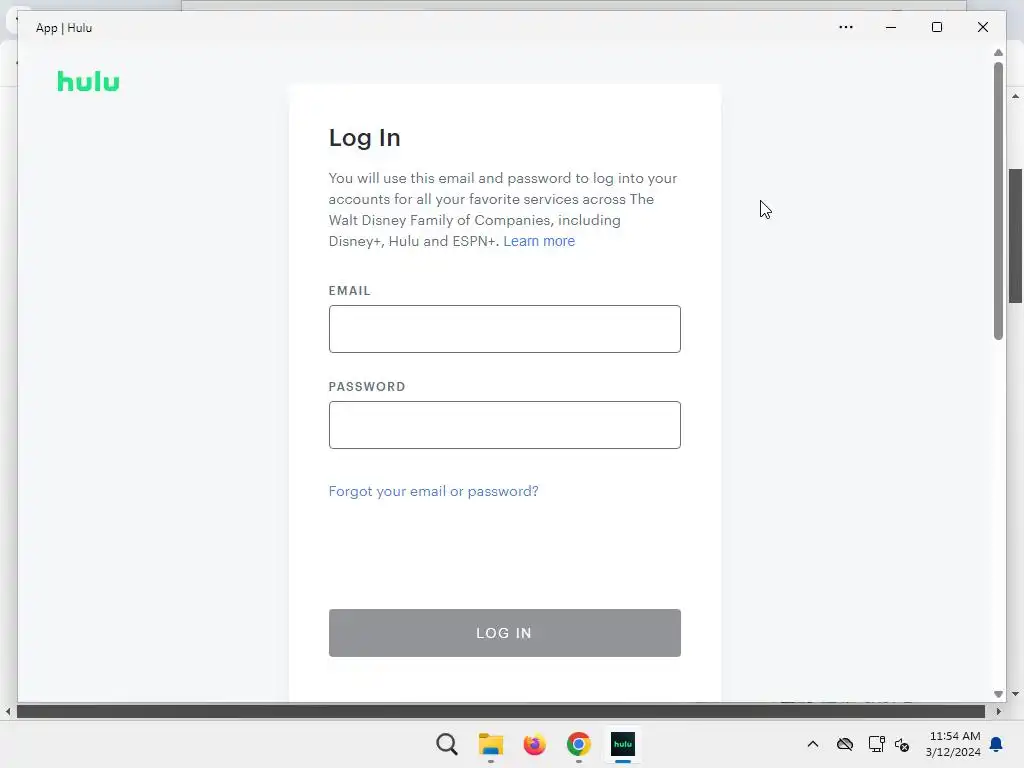Click the EMAIL field label
This screenshot has height=768, width=1024.
[349, 291]
